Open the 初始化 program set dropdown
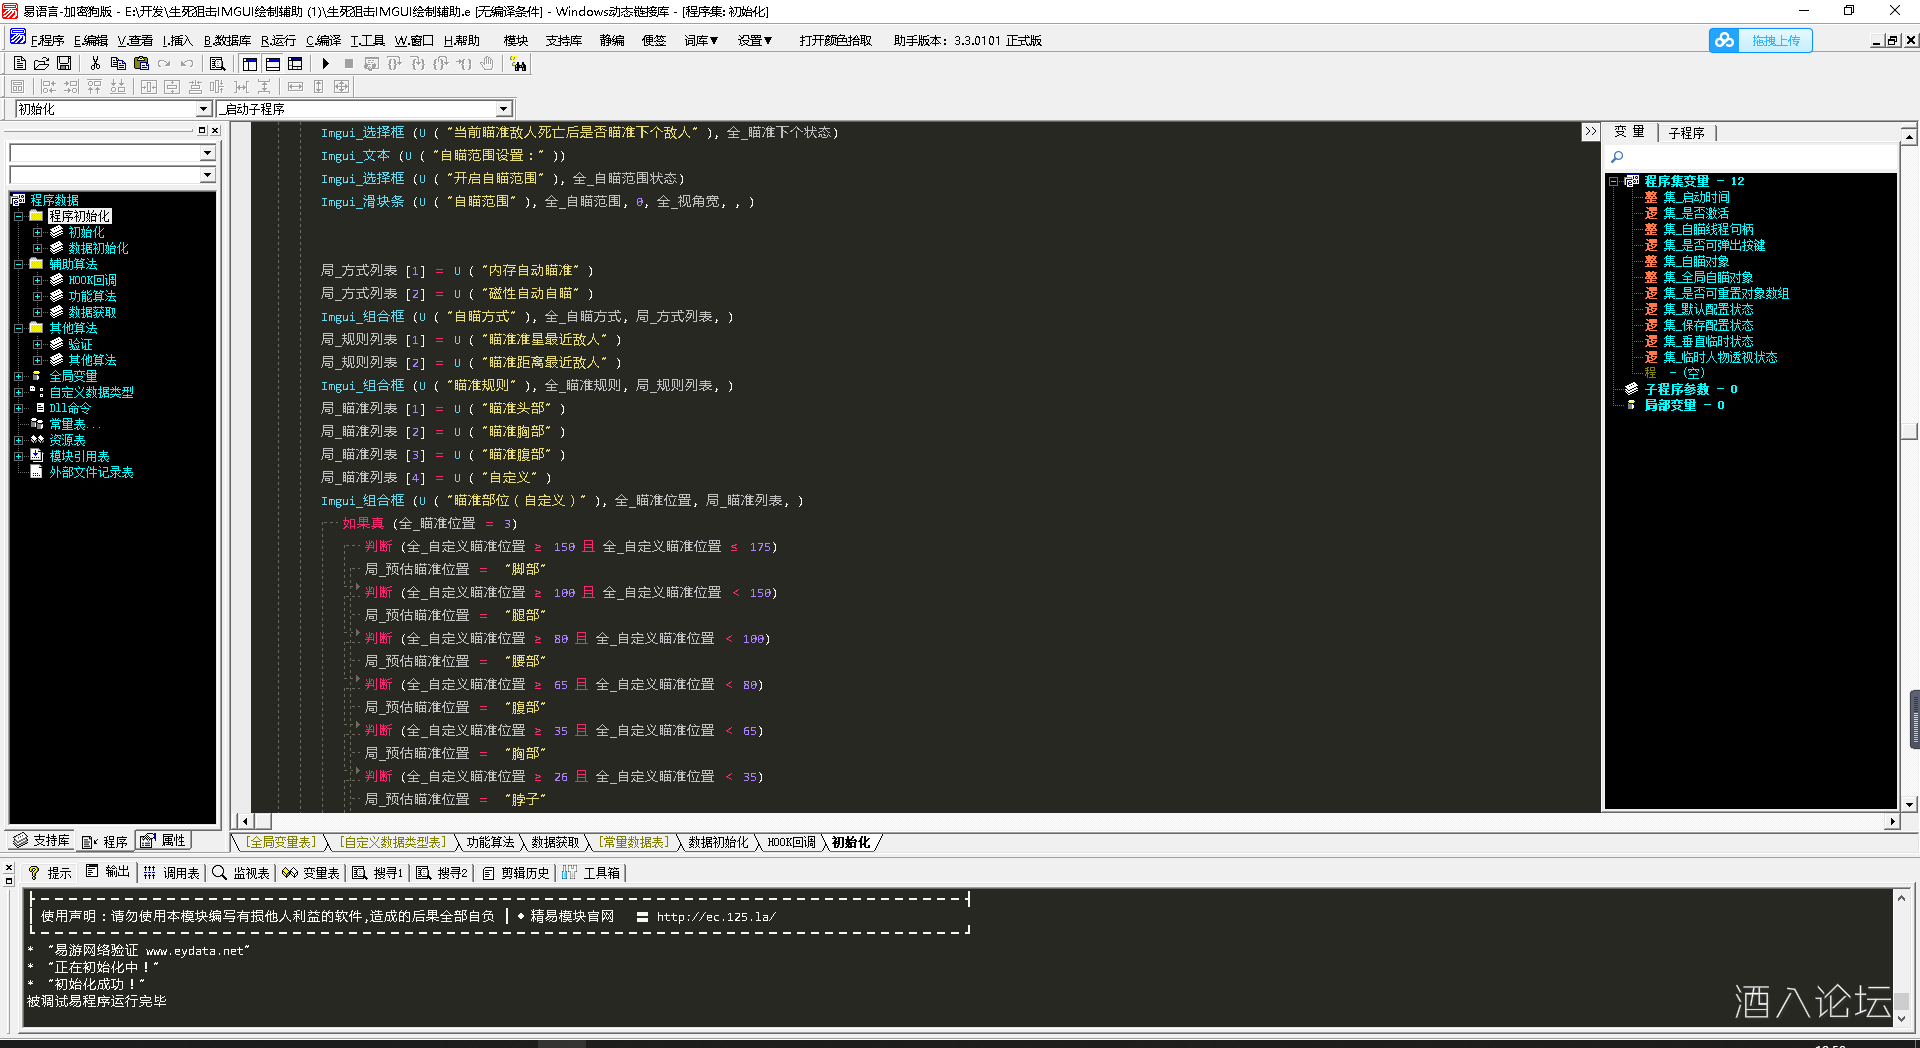1920x1048 pixels. [203, 109]
